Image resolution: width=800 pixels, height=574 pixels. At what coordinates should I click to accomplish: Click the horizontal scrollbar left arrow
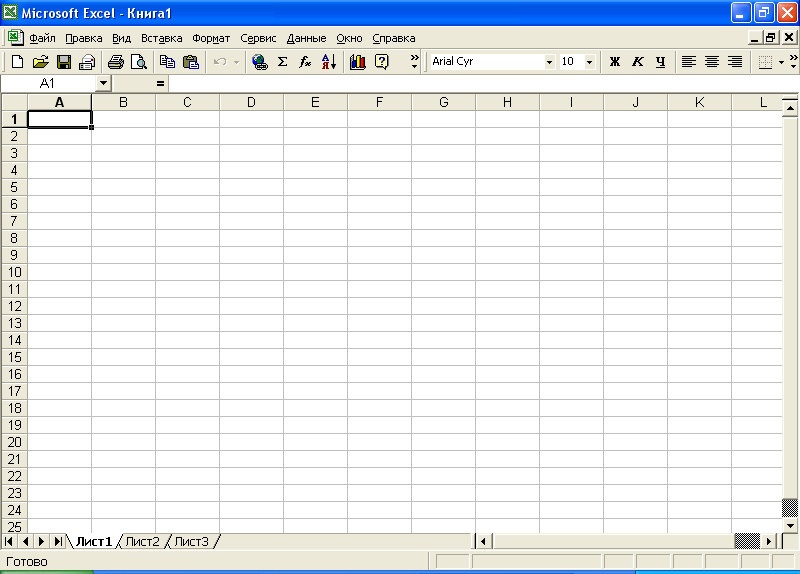[483, 541]
